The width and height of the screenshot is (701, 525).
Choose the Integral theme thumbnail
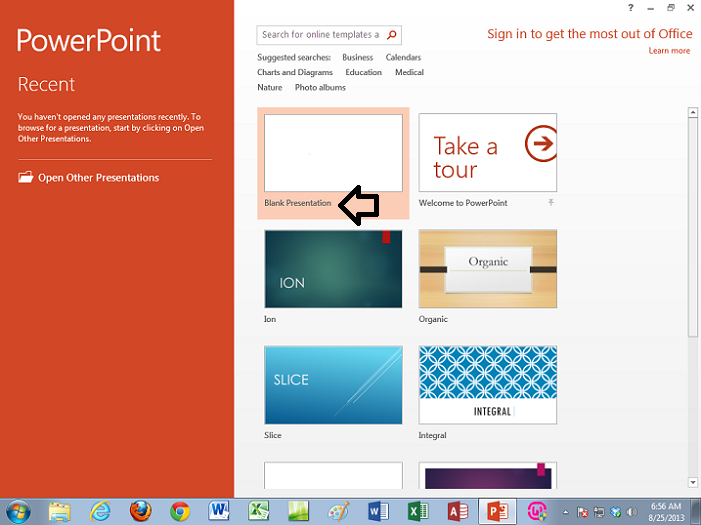pyautogui.click(x=488, y=385)
